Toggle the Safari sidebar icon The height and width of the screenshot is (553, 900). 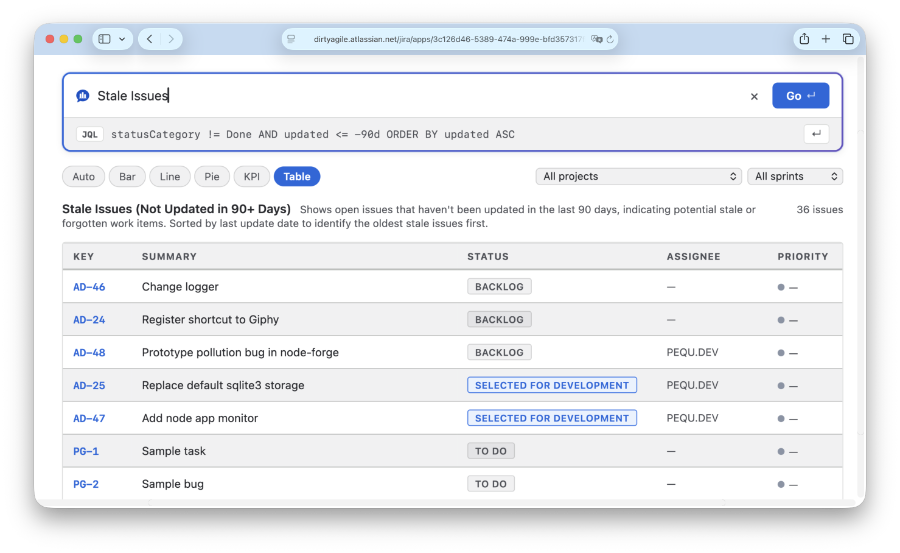(104, 39)
